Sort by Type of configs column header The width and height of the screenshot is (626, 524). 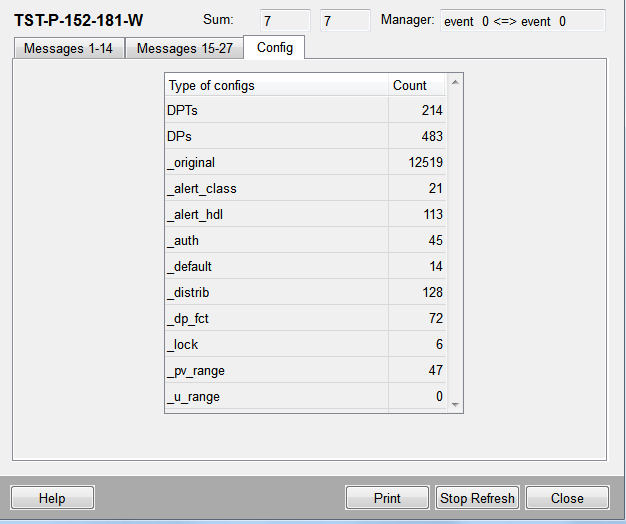(x=276, y=85)
